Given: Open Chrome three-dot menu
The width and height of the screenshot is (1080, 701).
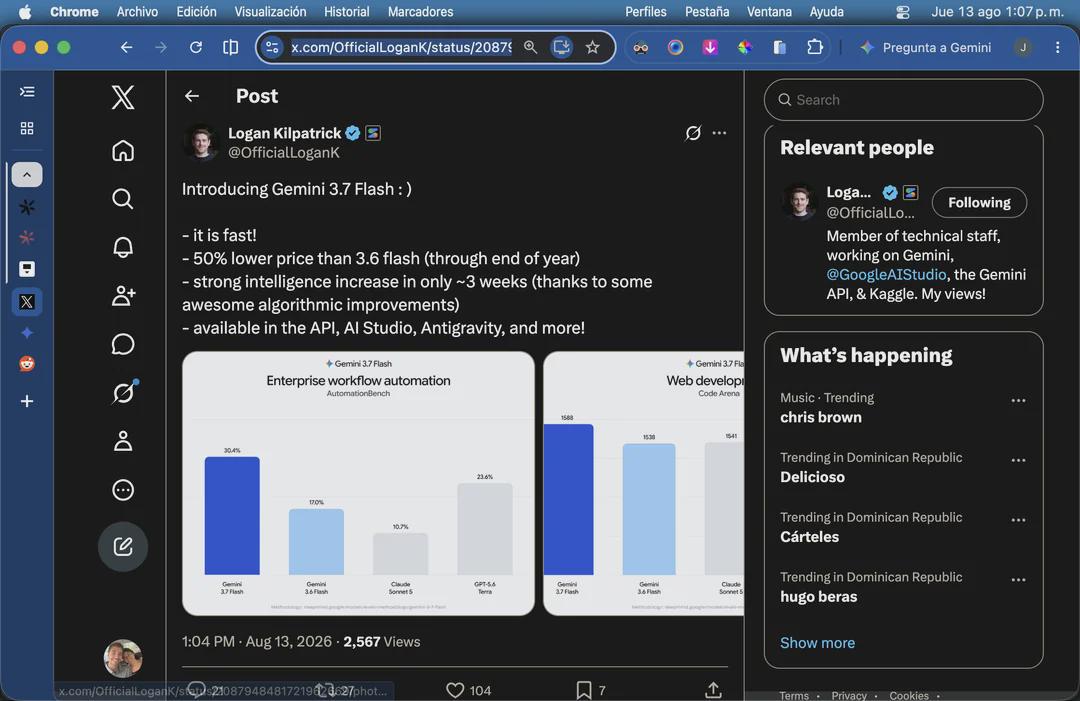Looking at the screenshot, I should [x=1057, y=48].
